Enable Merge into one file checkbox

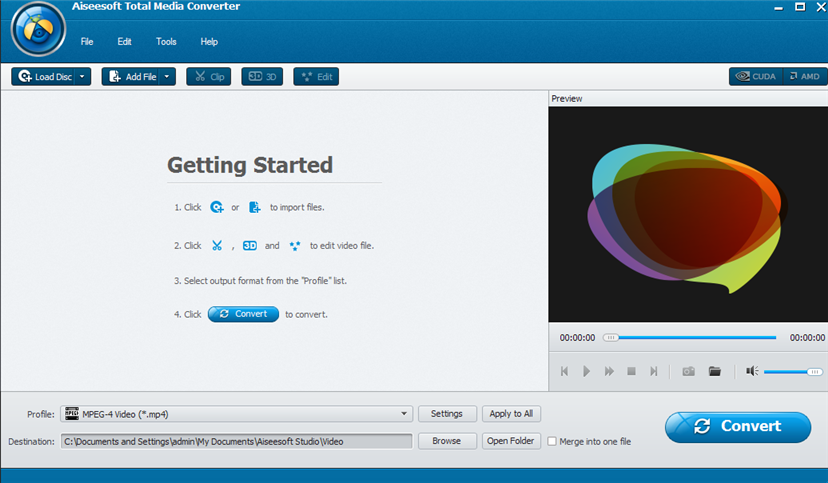552,441
